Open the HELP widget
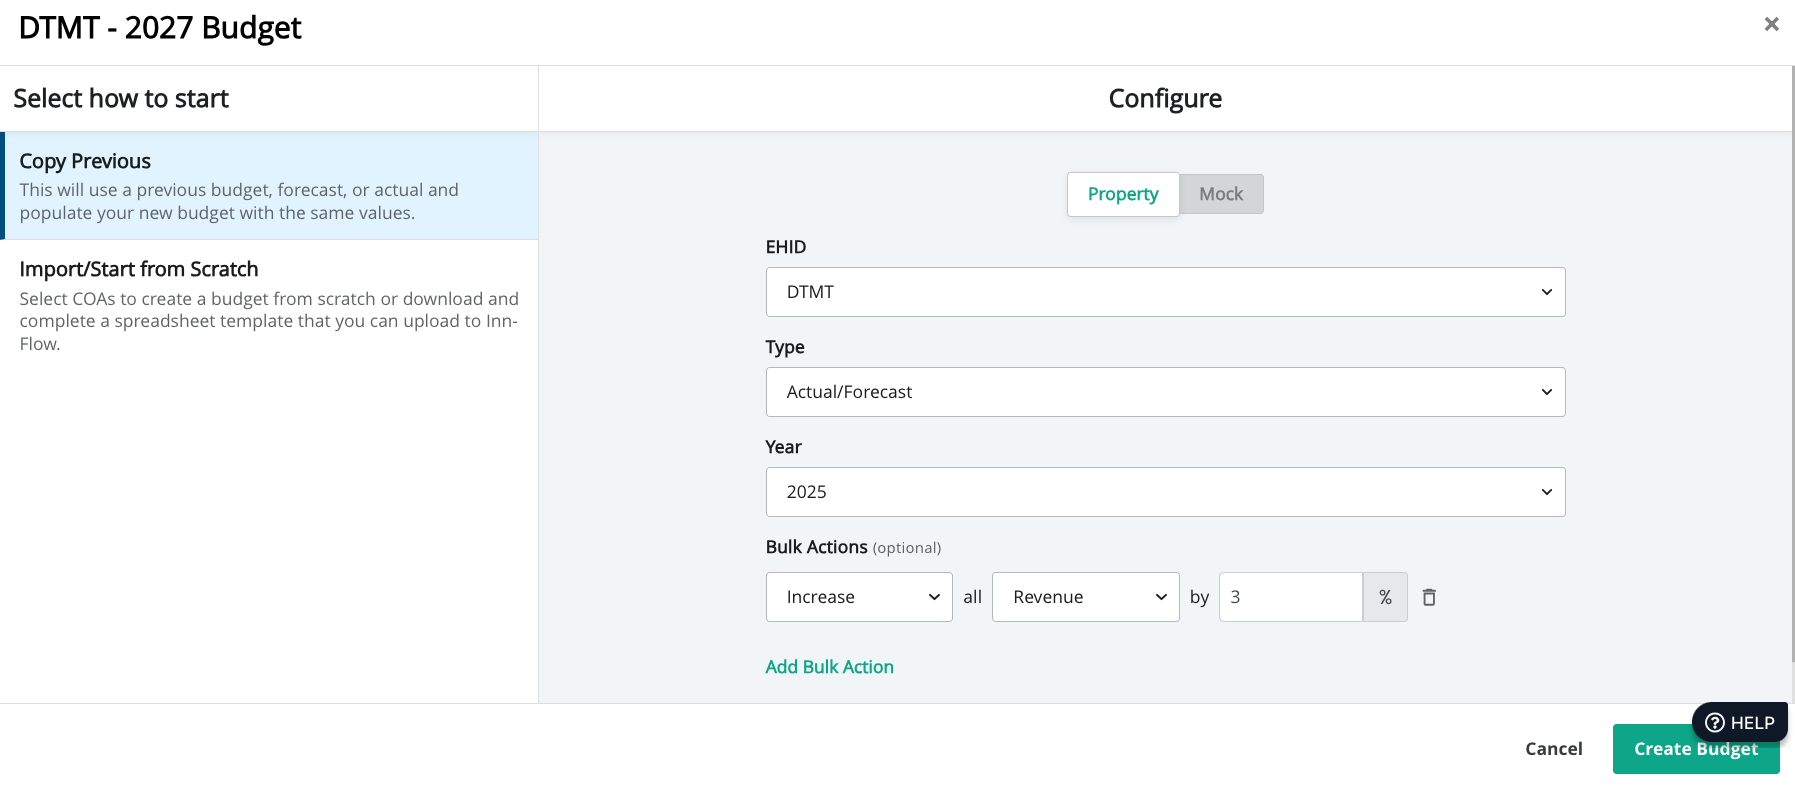 click(x=1739, y=722)
